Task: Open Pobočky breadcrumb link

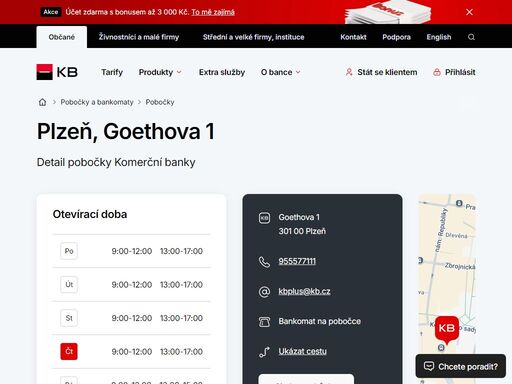Action: click(x=160, y=102)
